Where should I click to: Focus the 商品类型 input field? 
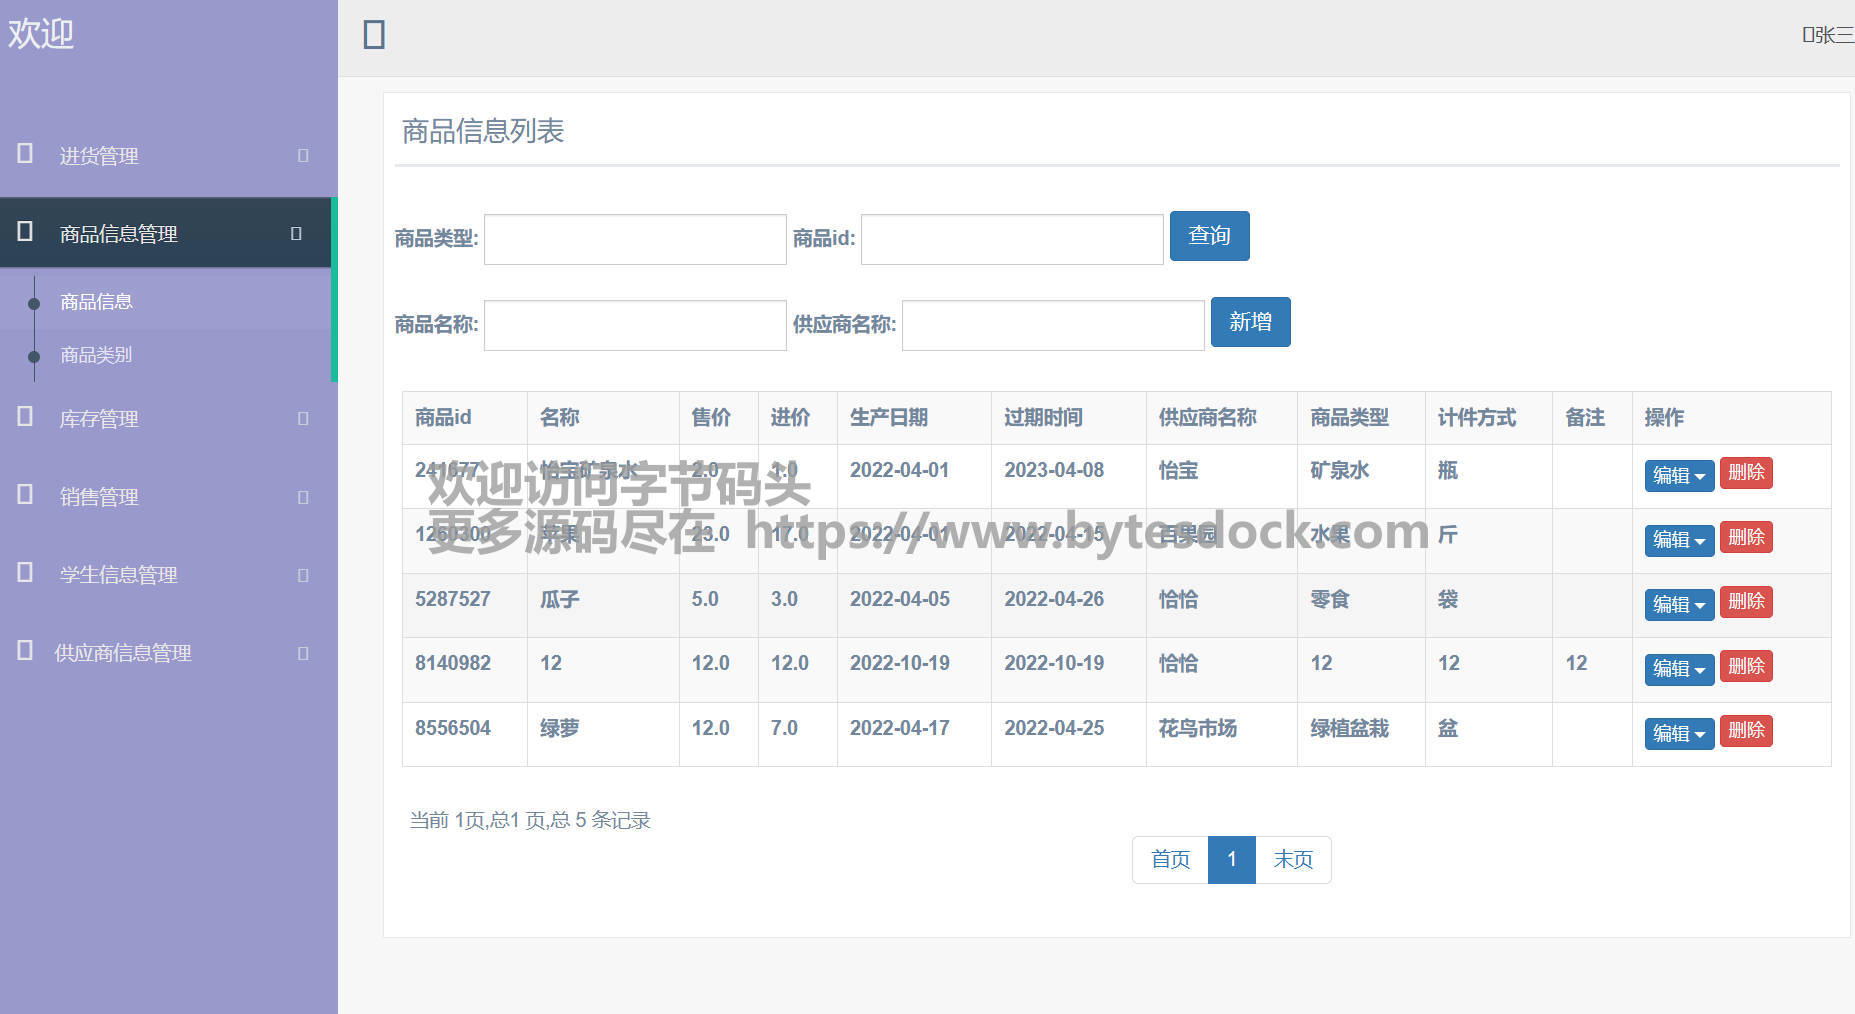pos(635,239)
